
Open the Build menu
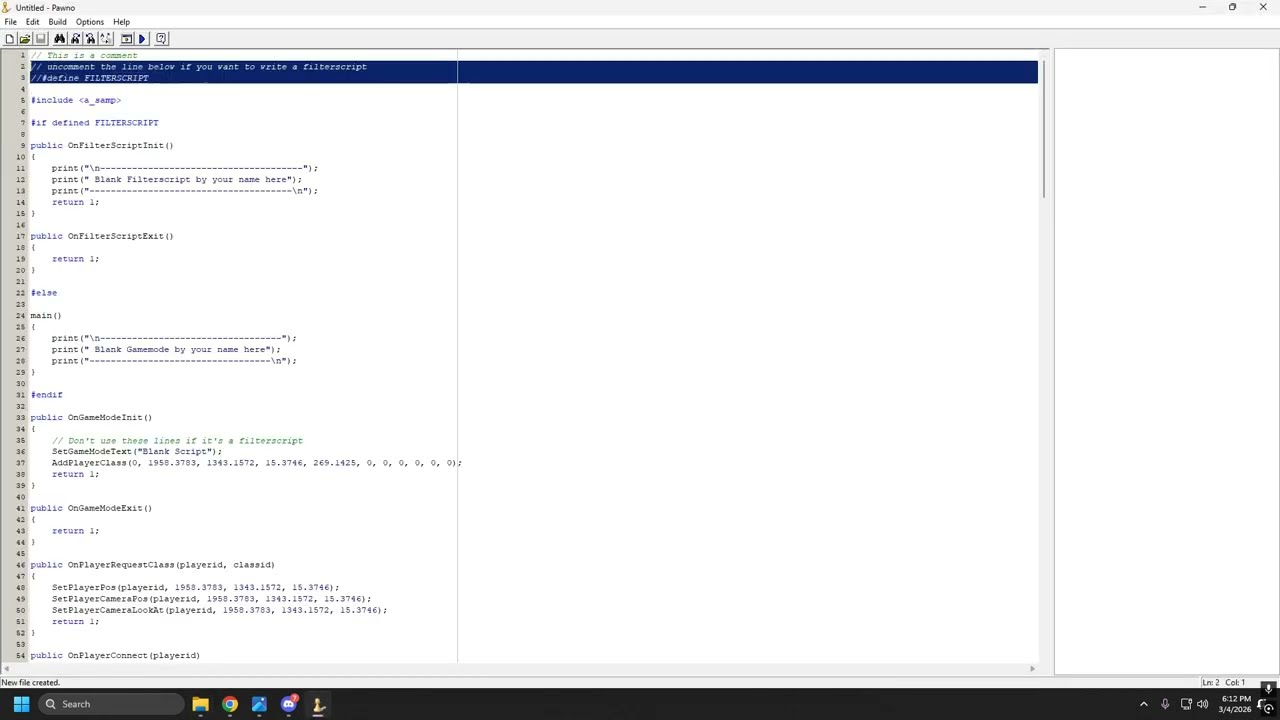[57, 22]
